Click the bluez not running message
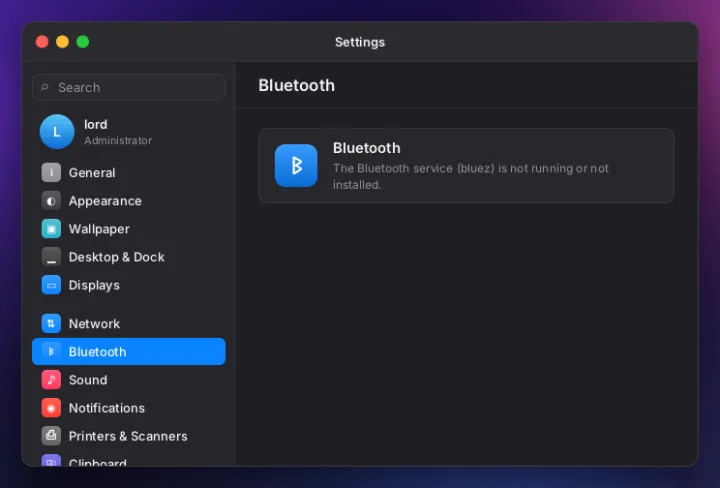The height and width of the screenshot is (488, 720). point(471,176)
